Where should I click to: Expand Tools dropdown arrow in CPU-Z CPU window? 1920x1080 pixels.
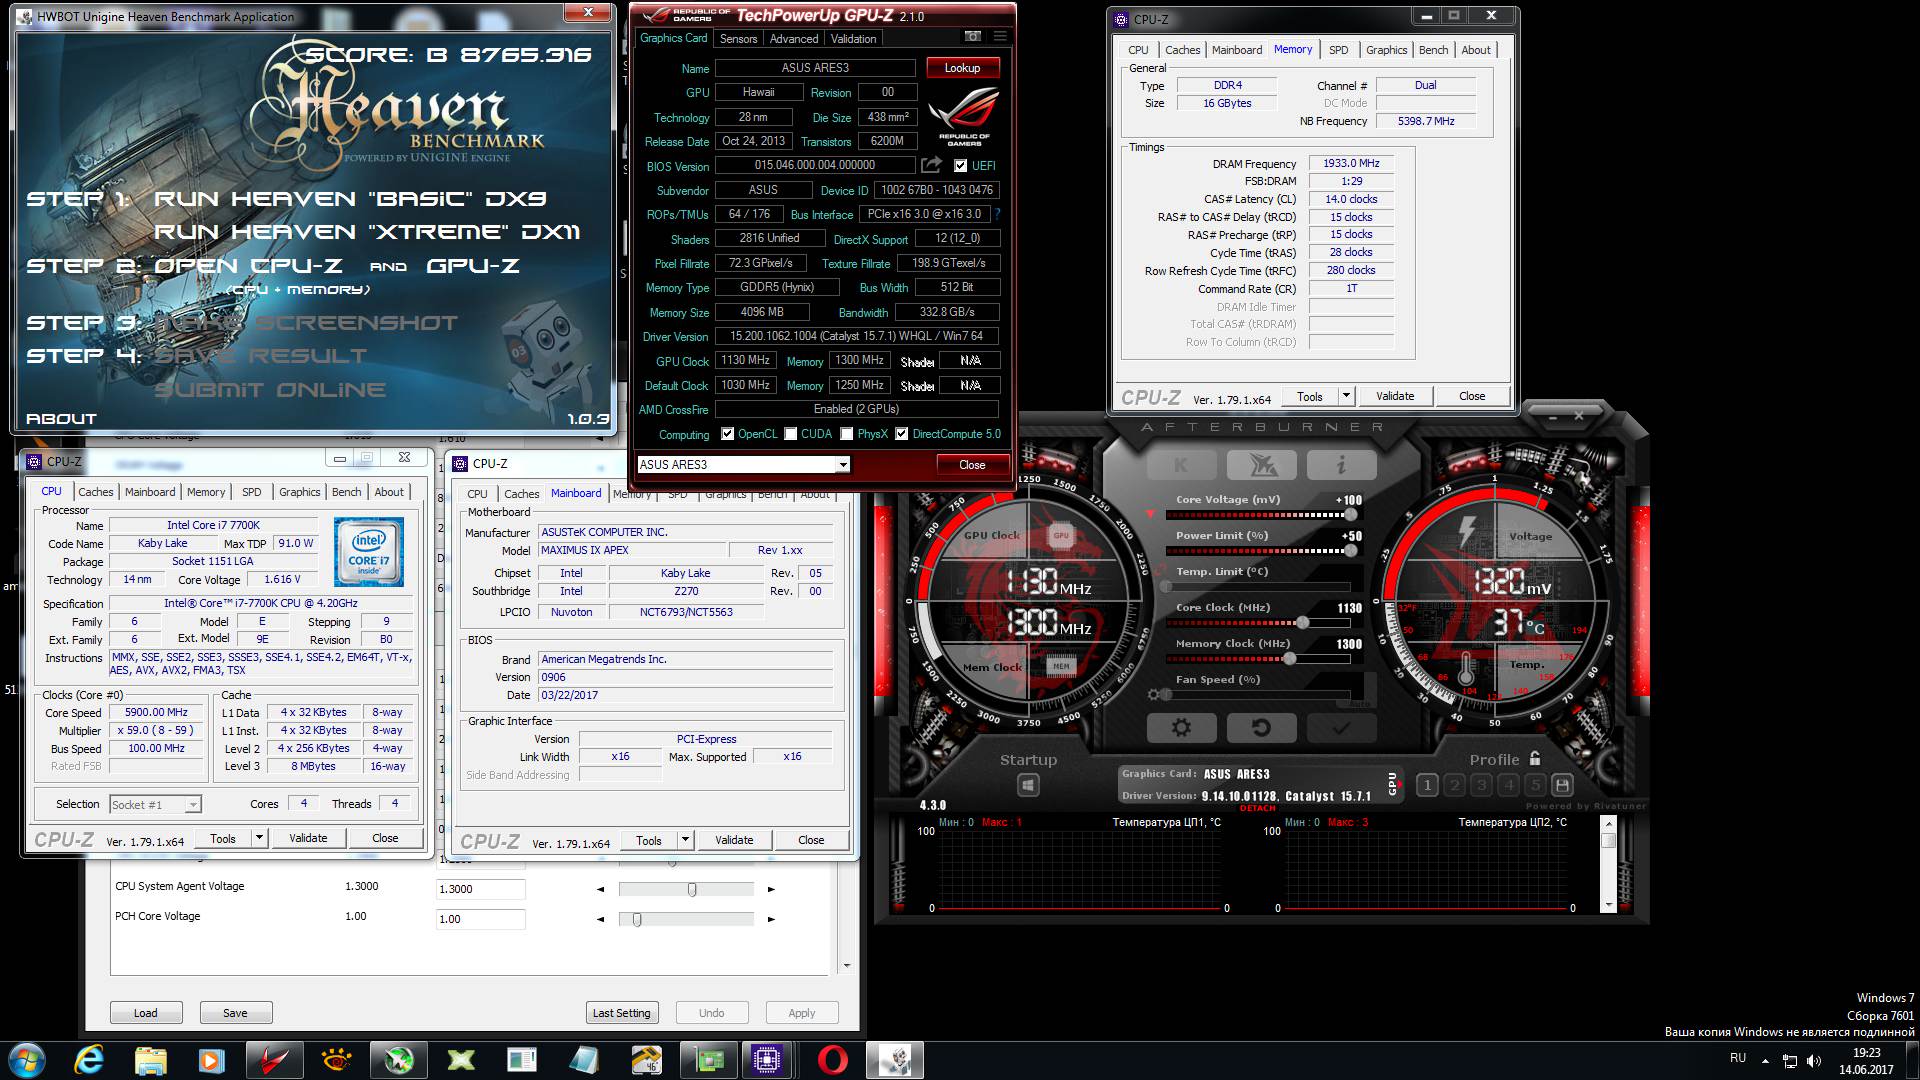coord(259,838)
